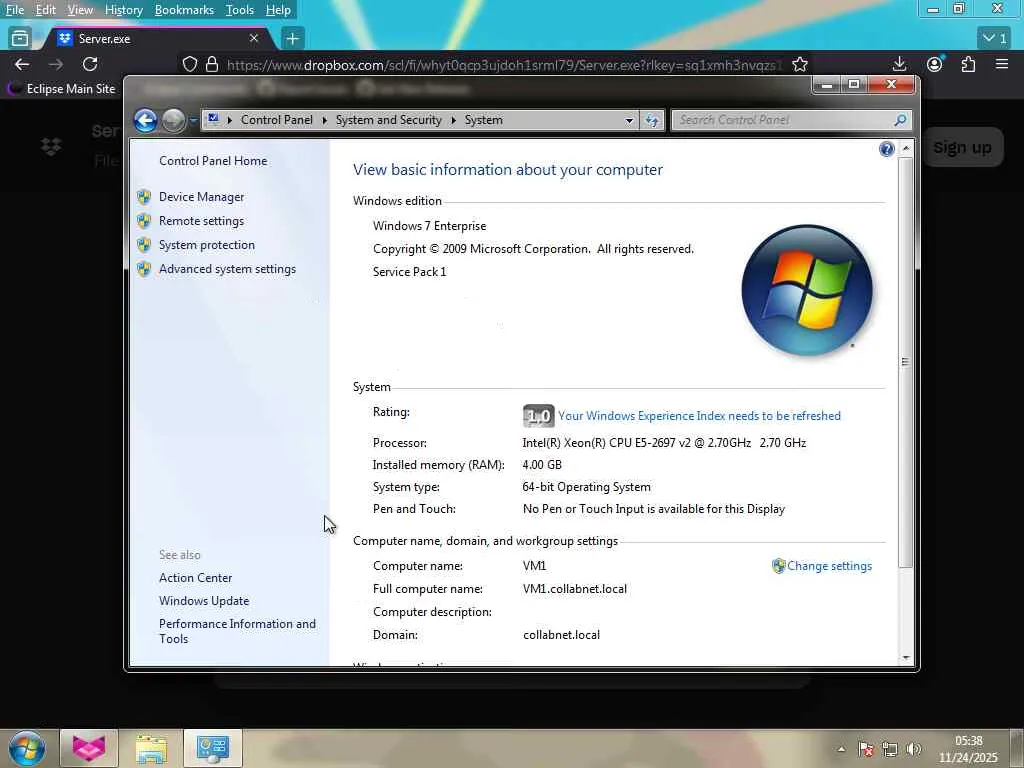Open Firefox hamburger application menu
The width and height of the screenshot is (1024, 768).
click(1002, 64)
